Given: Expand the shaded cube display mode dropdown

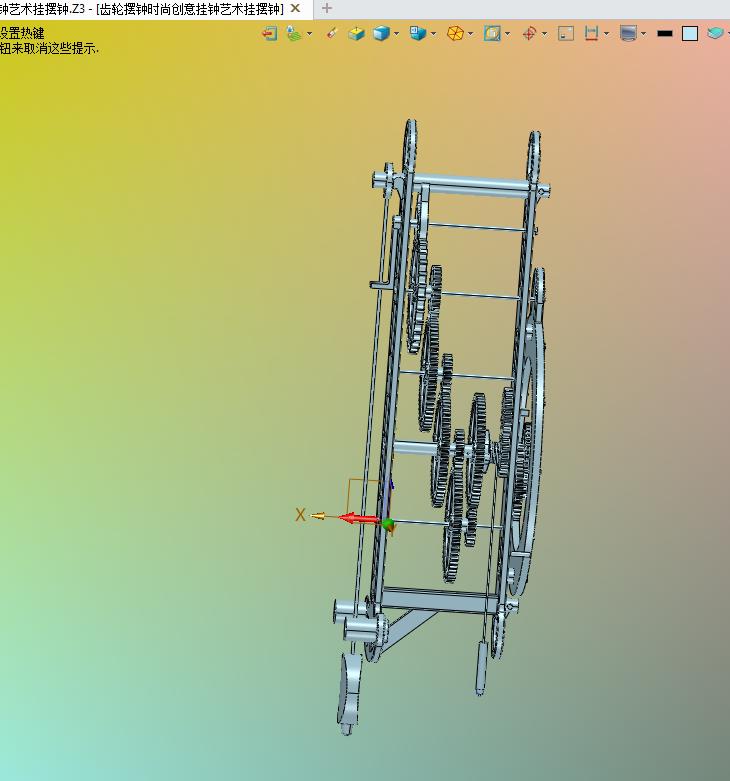Looking at the screenshot, I should coord(396,34).
